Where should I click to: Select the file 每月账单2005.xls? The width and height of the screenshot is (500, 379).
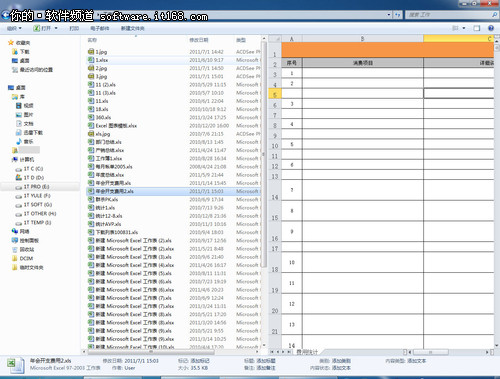pyautogui.click(x=110, y=167)
